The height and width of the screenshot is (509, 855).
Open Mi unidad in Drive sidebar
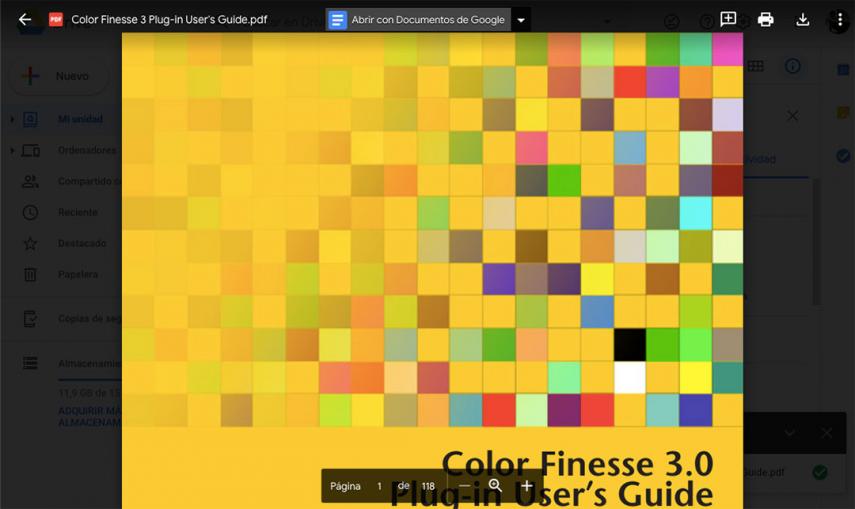[80, 118]
